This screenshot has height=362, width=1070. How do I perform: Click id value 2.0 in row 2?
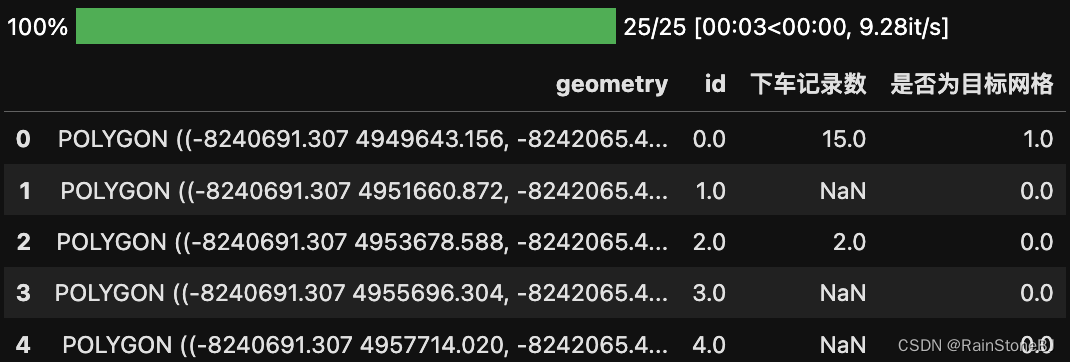pos(709,242)
